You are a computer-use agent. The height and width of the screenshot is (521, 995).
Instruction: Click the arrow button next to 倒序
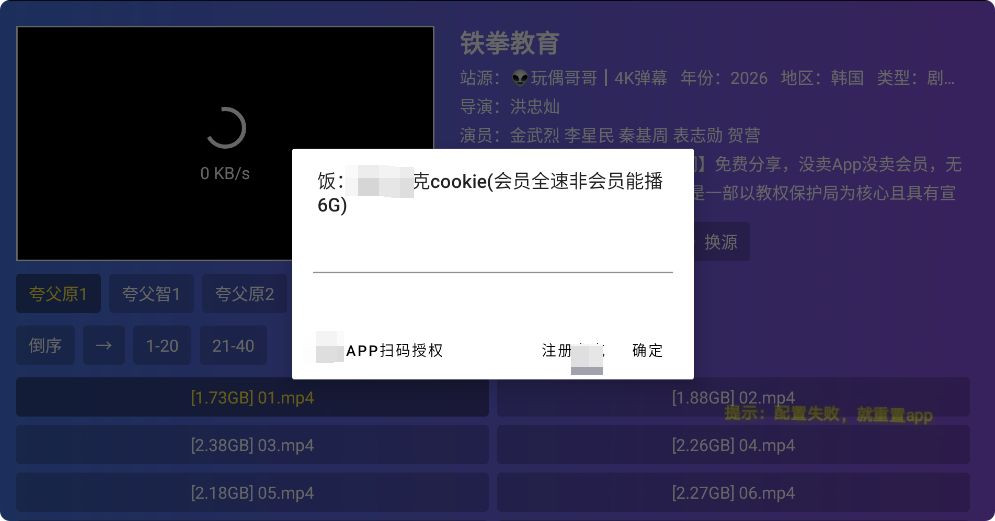pyautogui.click(x=104, y=346)
